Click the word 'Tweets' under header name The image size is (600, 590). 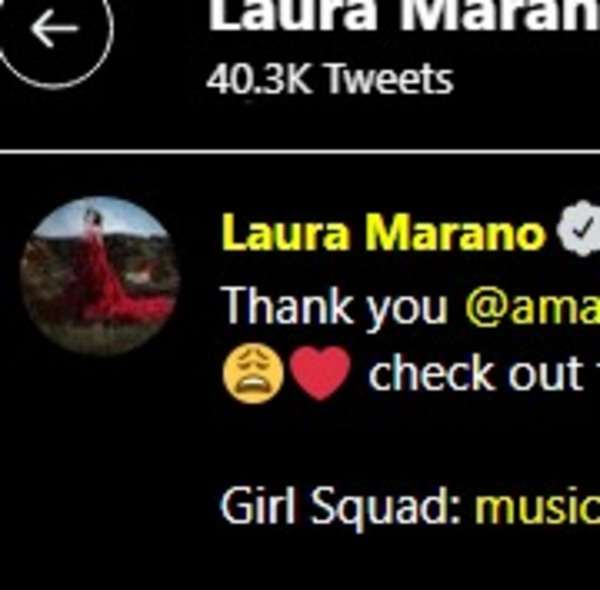pyautogui.click(x=390, y=80)
